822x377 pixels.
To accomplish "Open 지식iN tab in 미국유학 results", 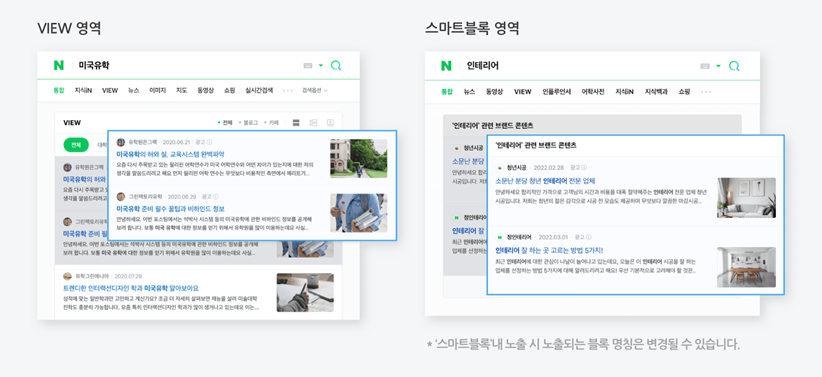I will tap(83, 90).
